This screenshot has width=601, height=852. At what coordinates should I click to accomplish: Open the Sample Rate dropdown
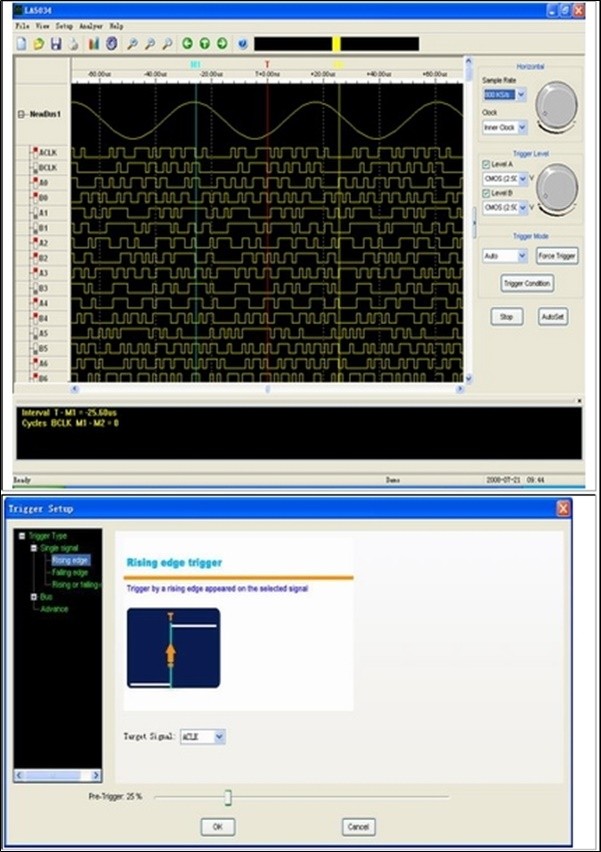coord(520,94)
